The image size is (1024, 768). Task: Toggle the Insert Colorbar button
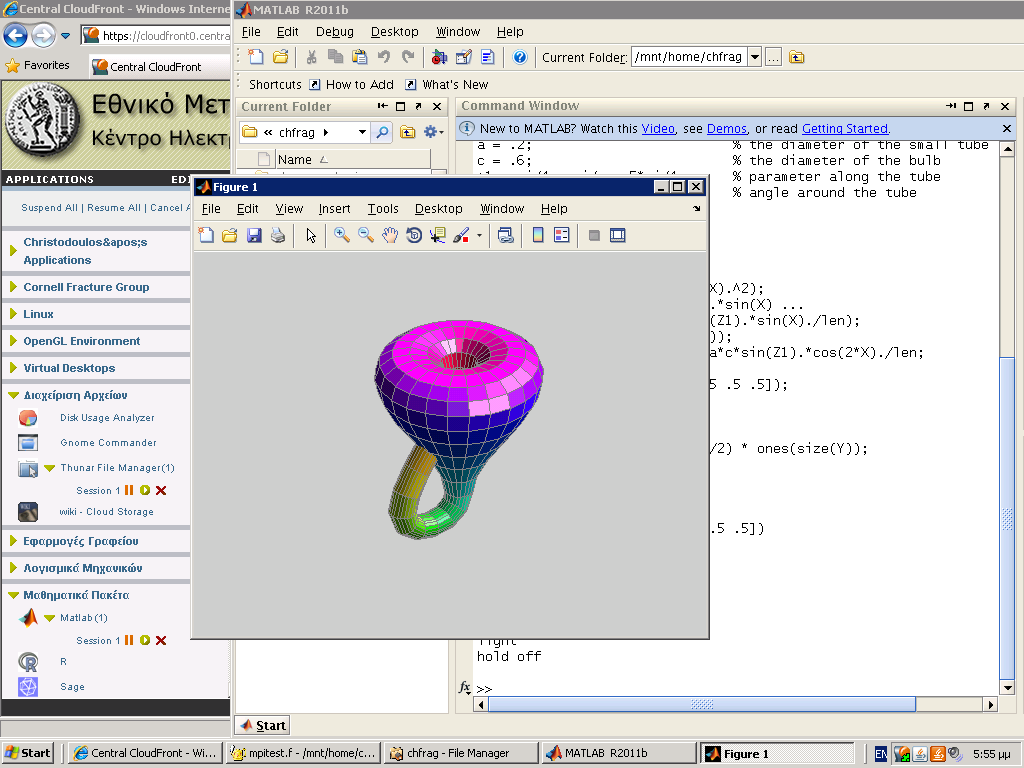tap(538, 235)
